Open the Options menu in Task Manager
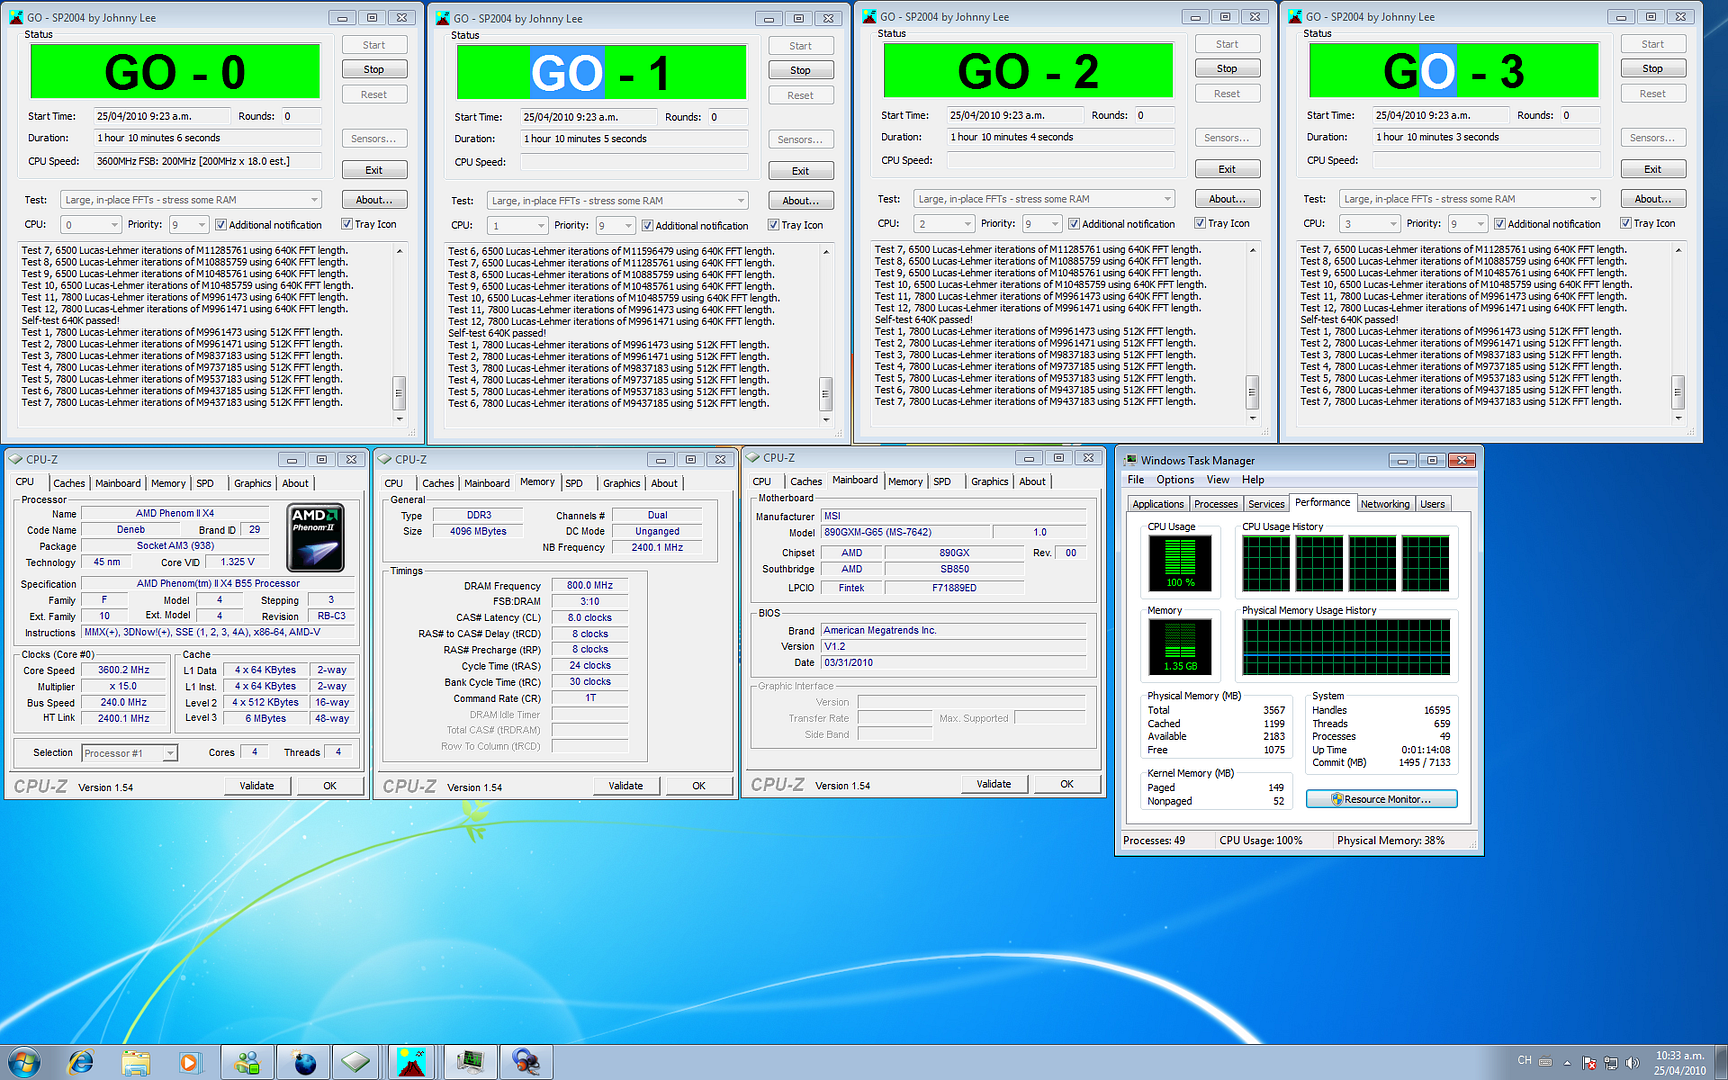This screenshot has height=1080, width=1728. tap(1175, 480)
